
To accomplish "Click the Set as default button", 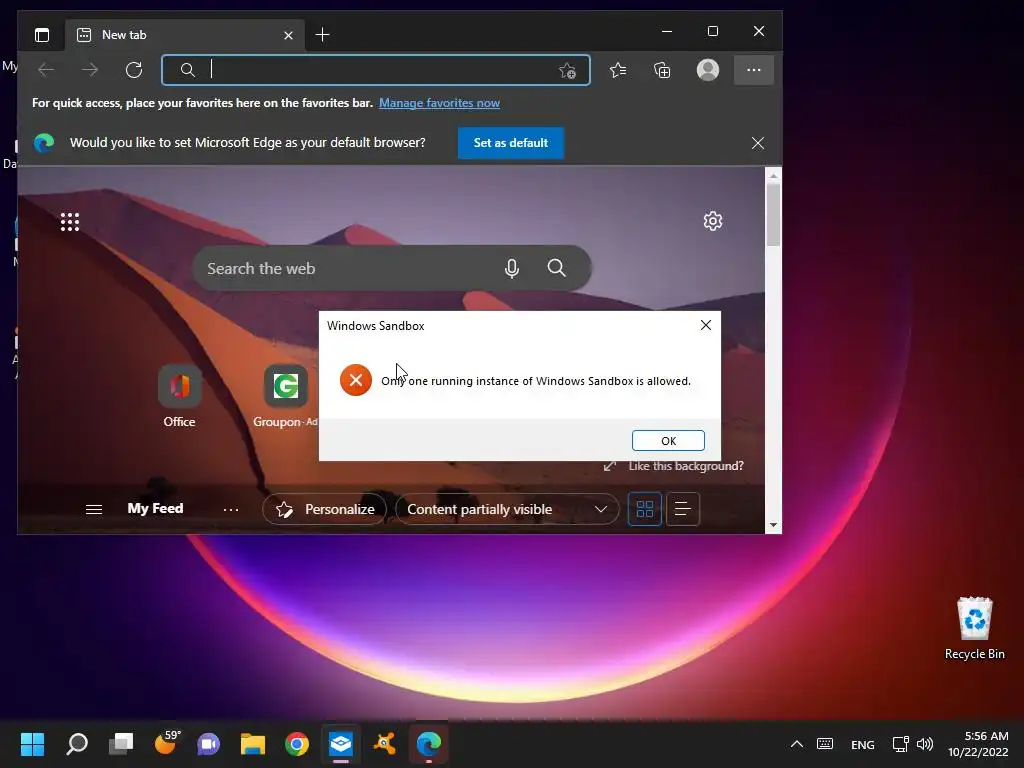I will tap(511, 143).
